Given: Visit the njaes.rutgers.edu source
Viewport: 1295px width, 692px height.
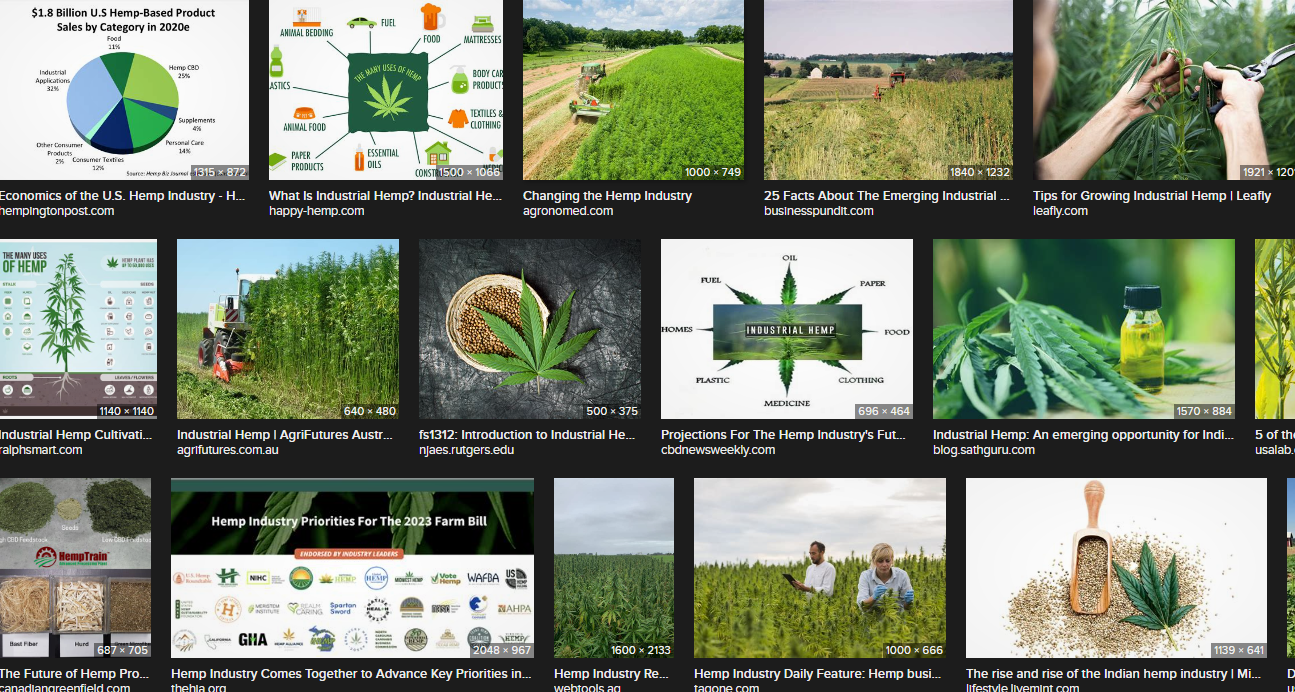Looking at the screenshot, I should pos(468,450).
